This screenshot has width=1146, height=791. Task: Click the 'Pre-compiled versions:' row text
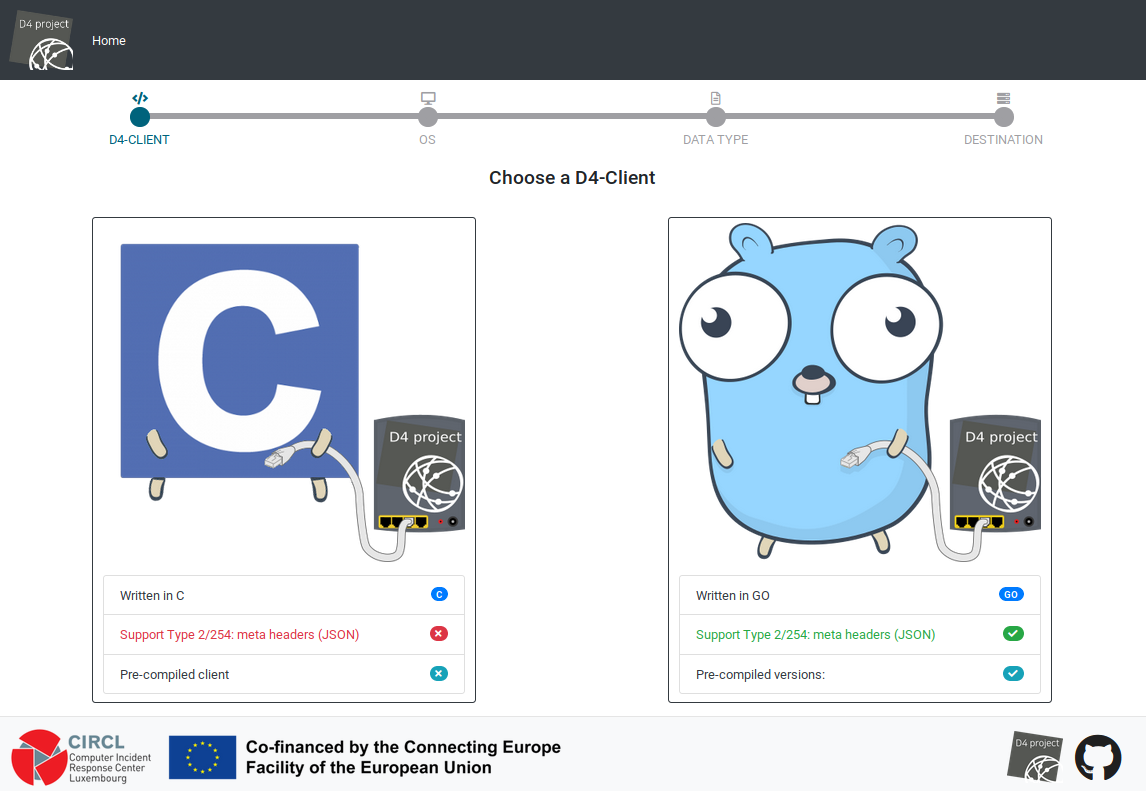760,675
